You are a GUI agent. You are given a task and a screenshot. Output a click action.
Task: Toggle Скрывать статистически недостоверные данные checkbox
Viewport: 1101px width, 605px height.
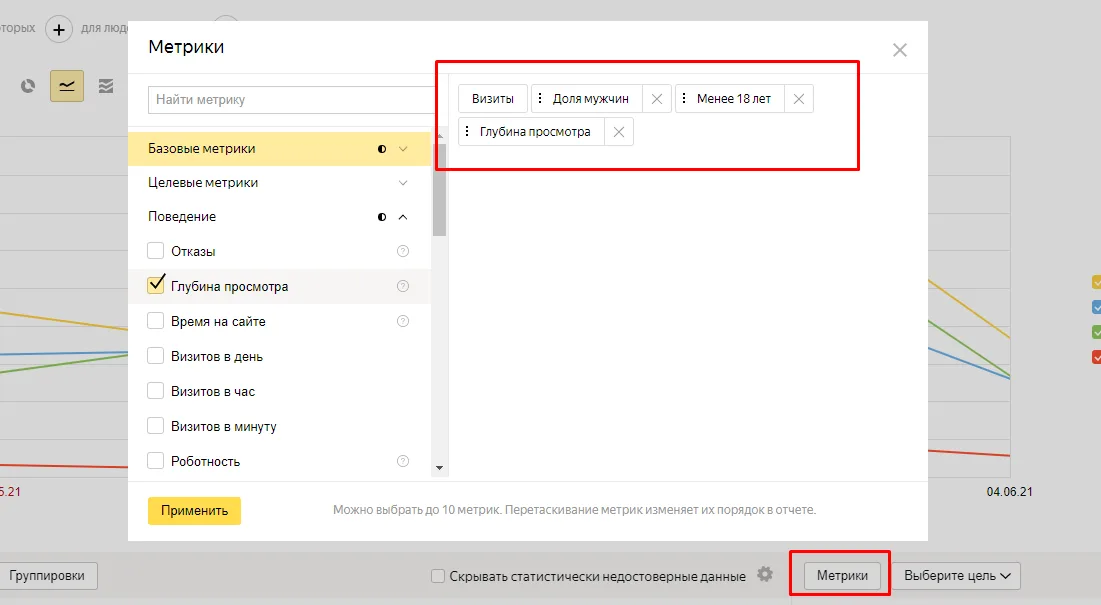point(437,576)
